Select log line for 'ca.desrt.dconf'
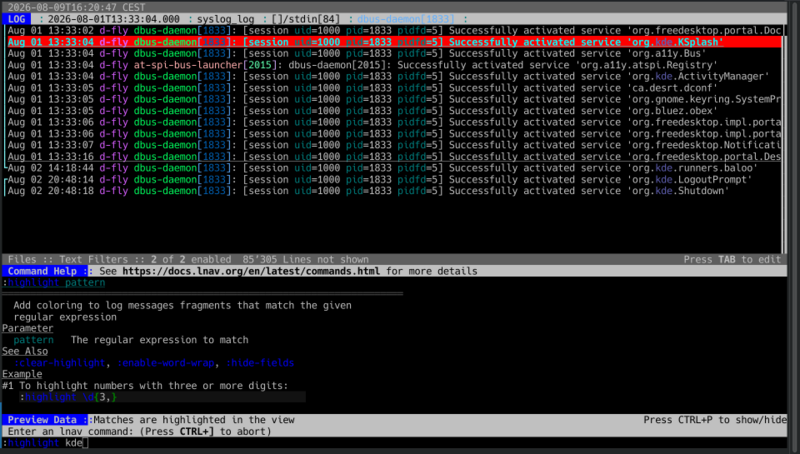Viewport: 800px width, 454px height. [394, 88]
